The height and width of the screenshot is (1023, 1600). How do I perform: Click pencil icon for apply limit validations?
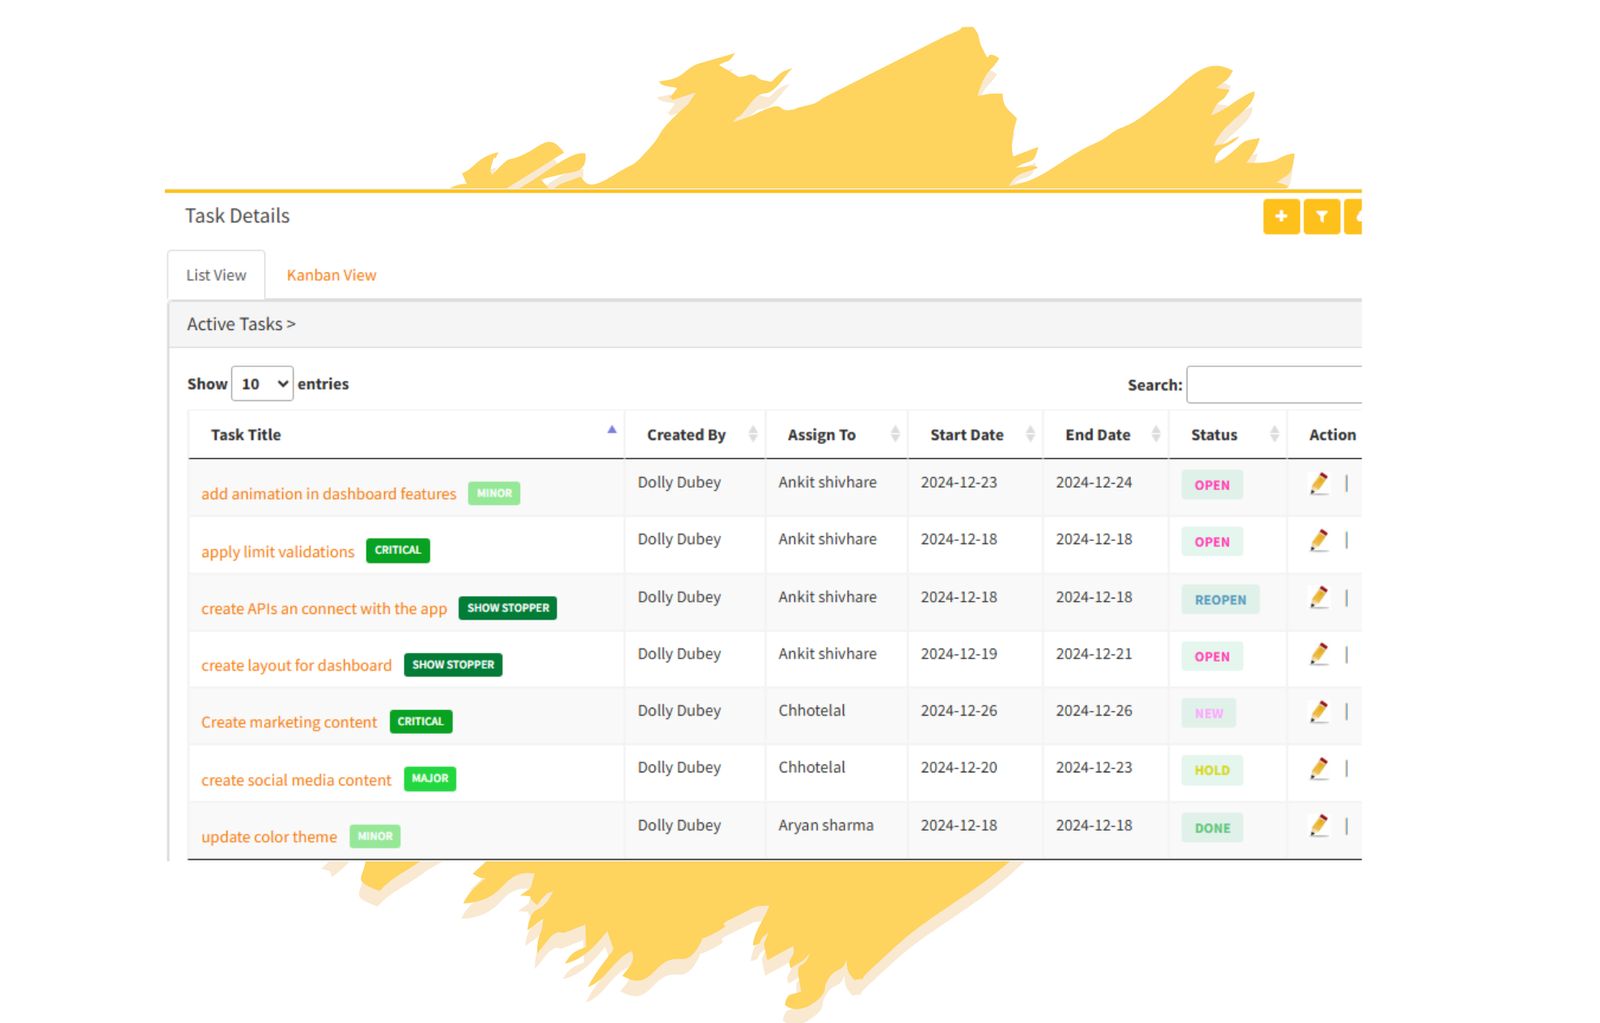click(x=1318, y=541)
